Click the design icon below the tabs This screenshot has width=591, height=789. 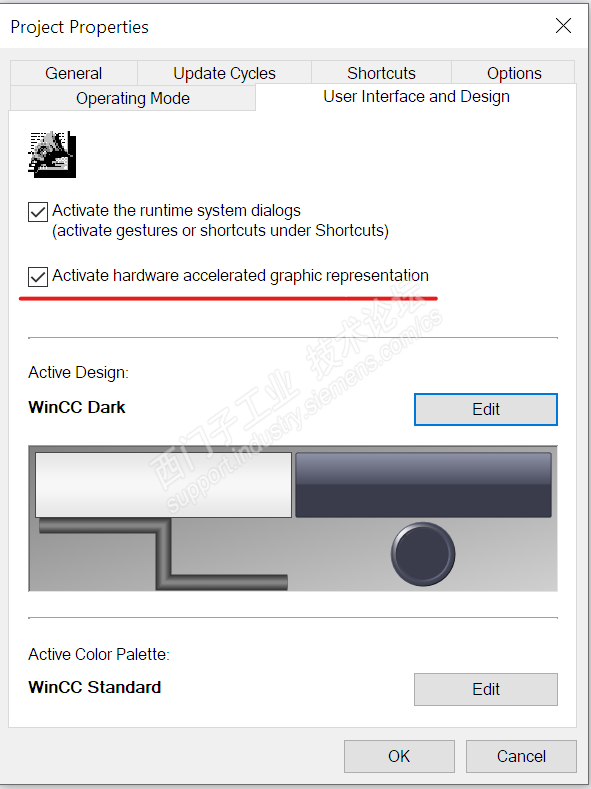(52, 154)
